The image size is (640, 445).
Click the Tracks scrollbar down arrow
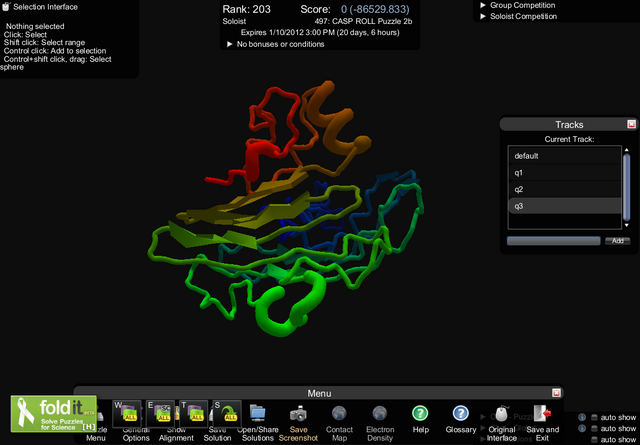tap(627, 225)
